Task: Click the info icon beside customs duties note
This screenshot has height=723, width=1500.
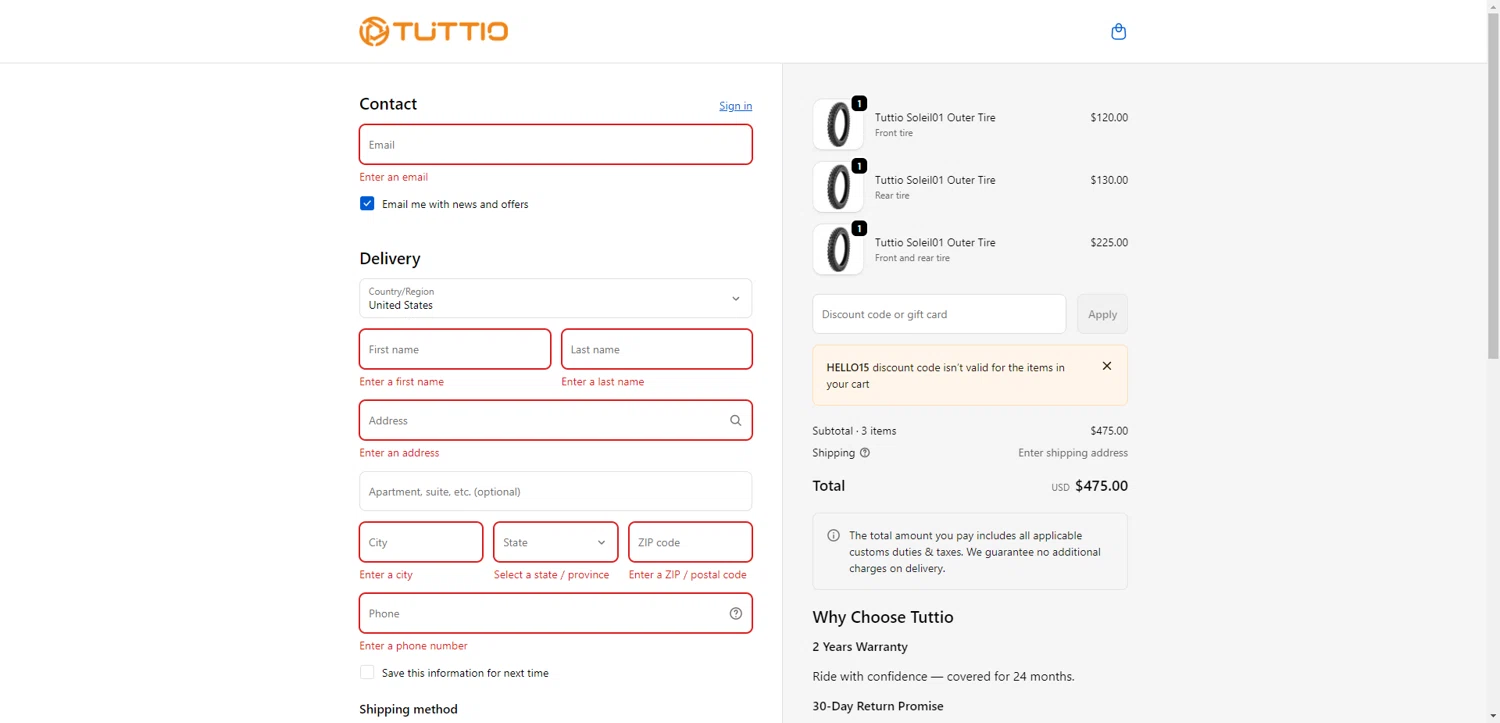Action: click(x=833, y=536)
